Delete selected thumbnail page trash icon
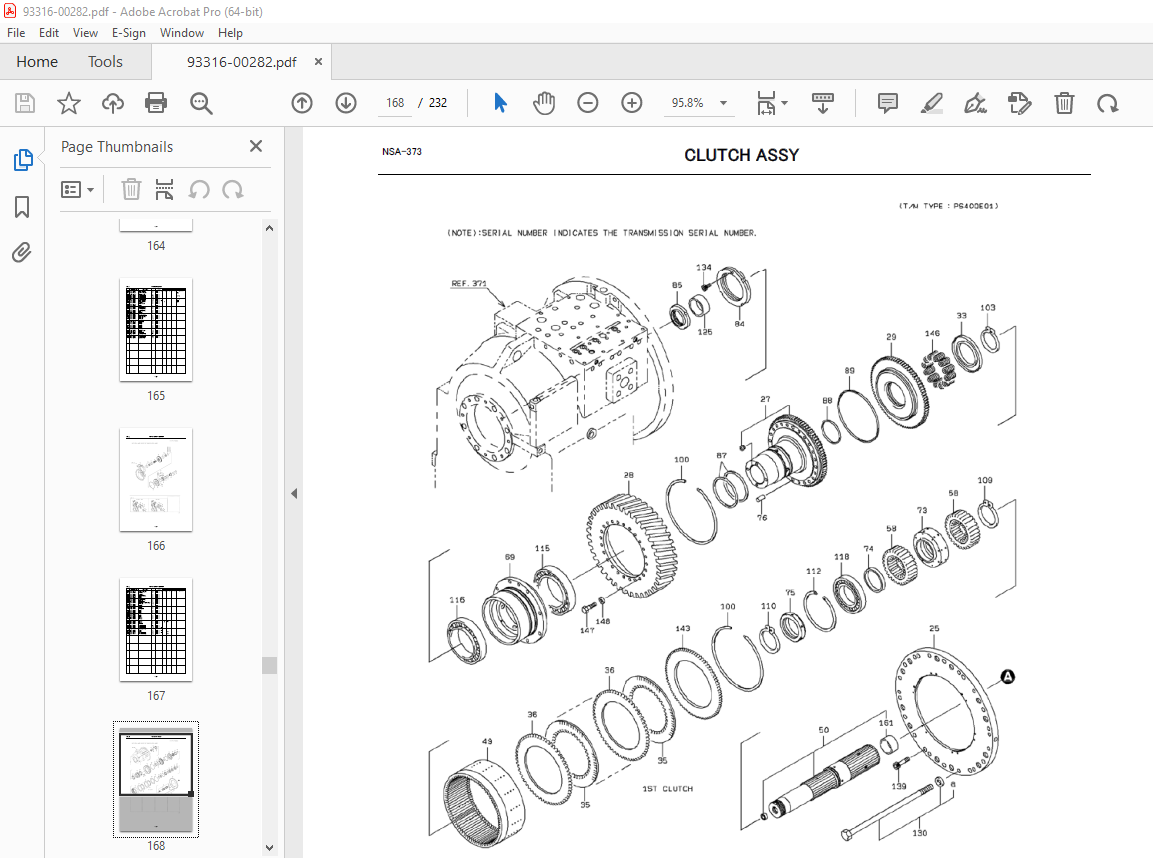Screen dimensions: 1153x858 click(x=131, y=190)
